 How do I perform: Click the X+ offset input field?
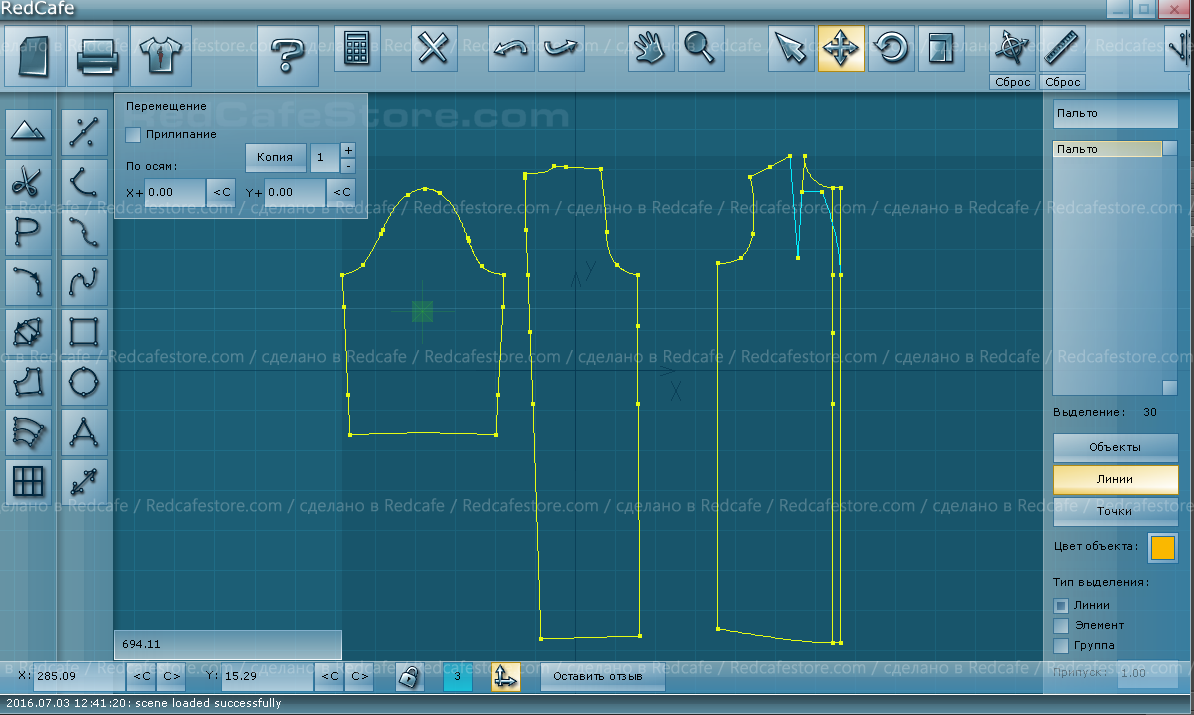[174, 193]
